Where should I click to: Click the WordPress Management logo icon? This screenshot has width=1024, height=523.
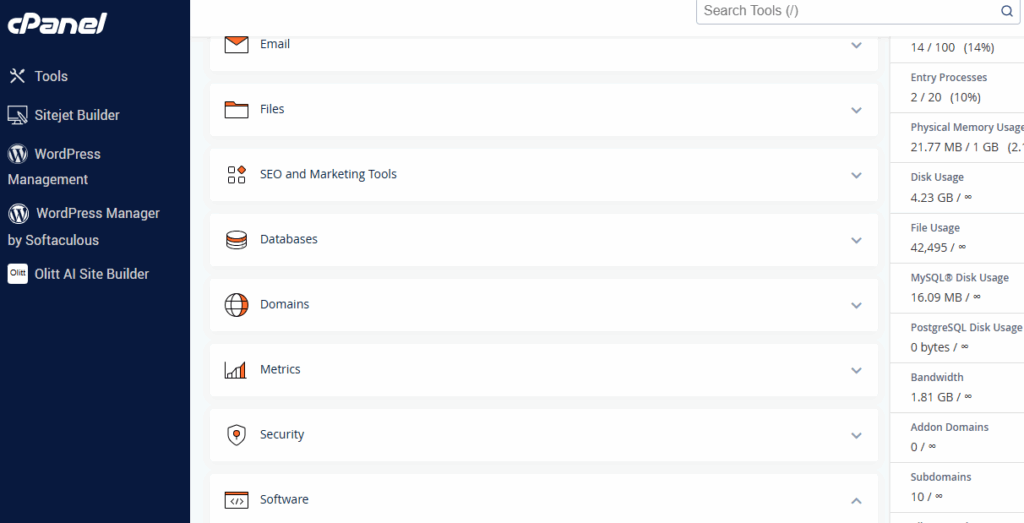click(17, 154)
